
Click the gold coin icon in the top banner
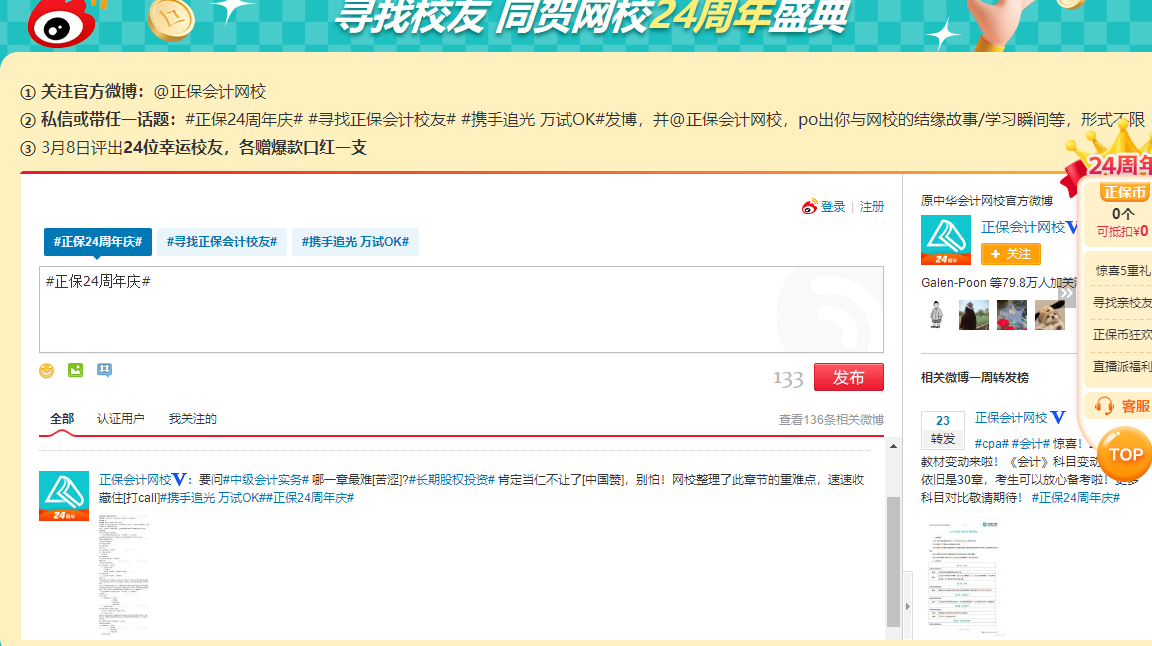click(172, 18)
